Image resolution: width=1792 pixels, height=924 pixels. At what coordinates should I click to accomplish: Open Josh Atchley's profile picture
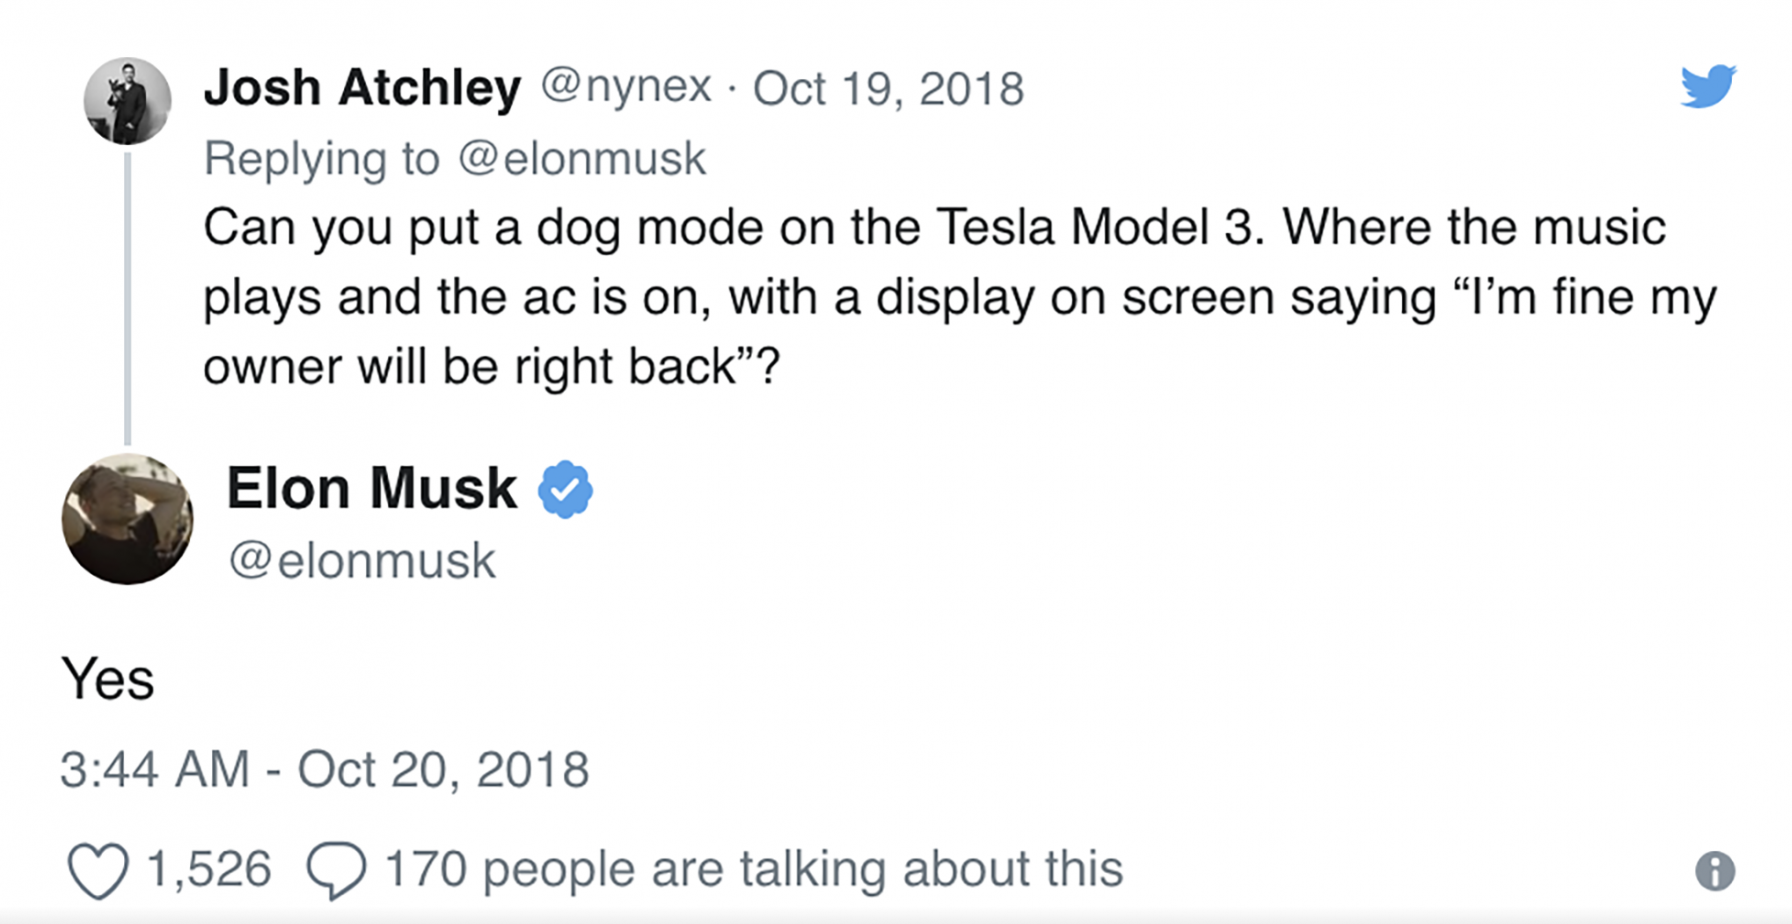127,101
